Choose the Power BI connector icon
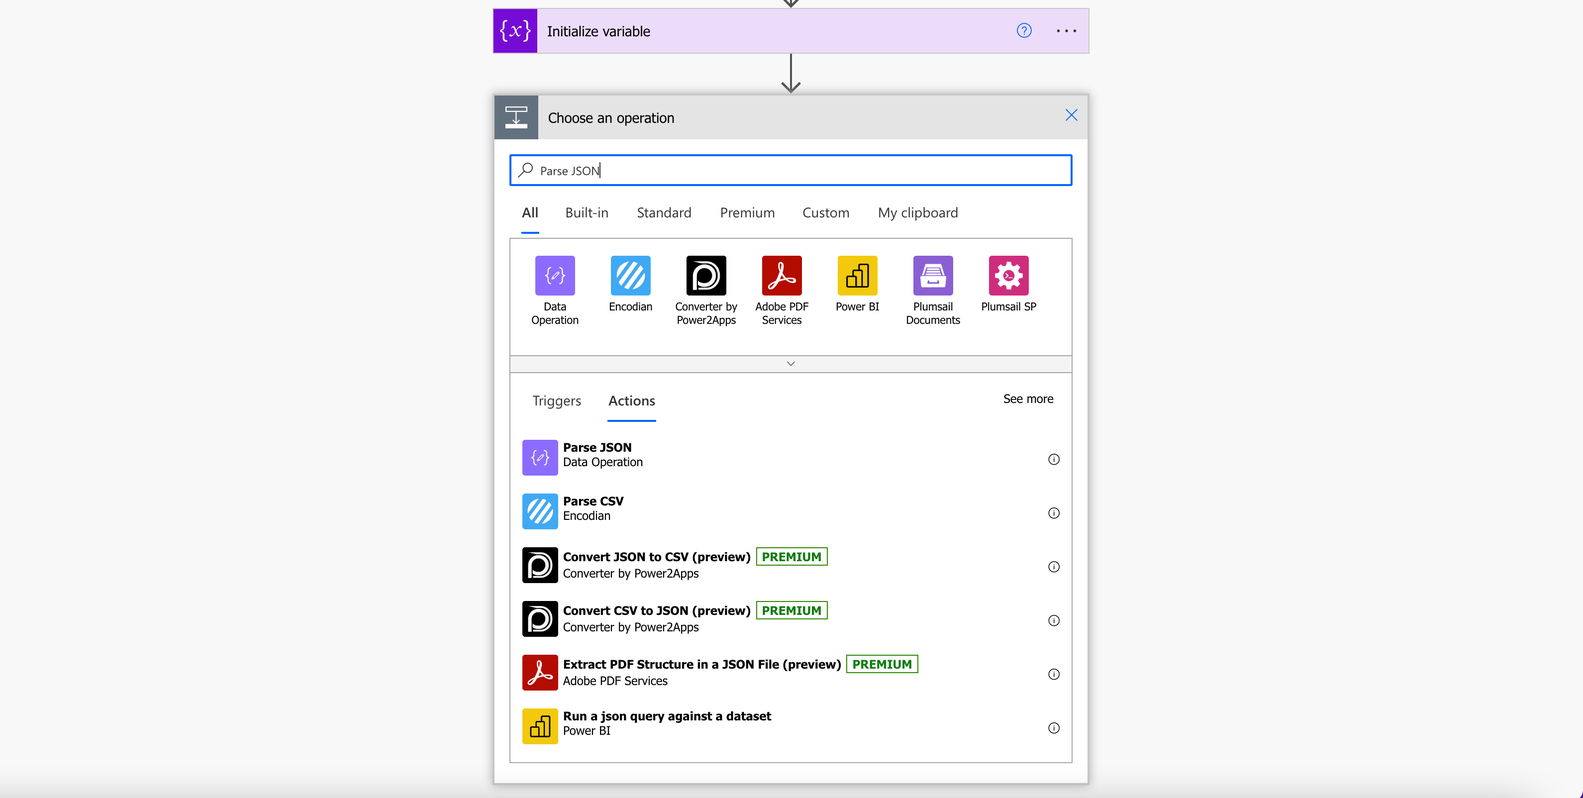Image resolution: width=1583 pixels, height=798 pixels. pyautogui.click(x=858, y=276)
